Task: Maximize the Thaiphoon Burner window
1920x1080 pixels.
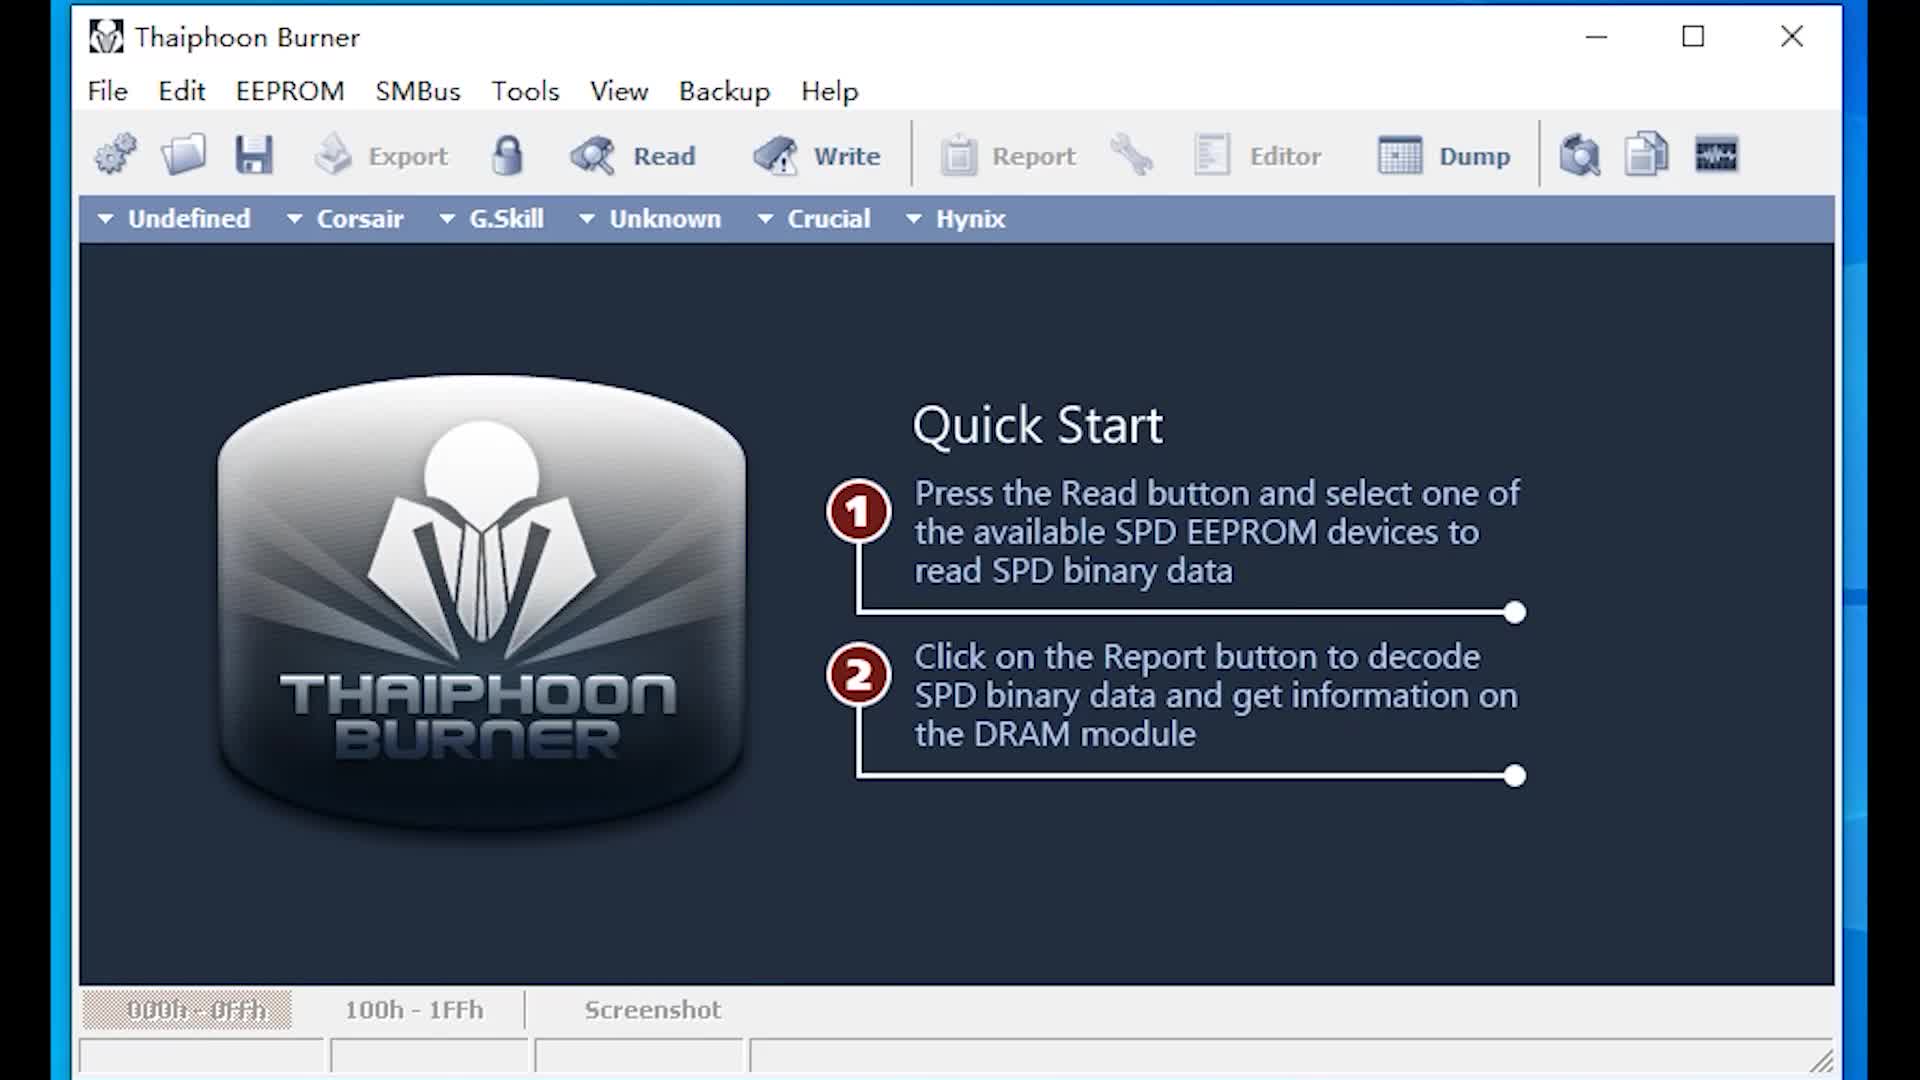Action: click(x=1693, y=37)
